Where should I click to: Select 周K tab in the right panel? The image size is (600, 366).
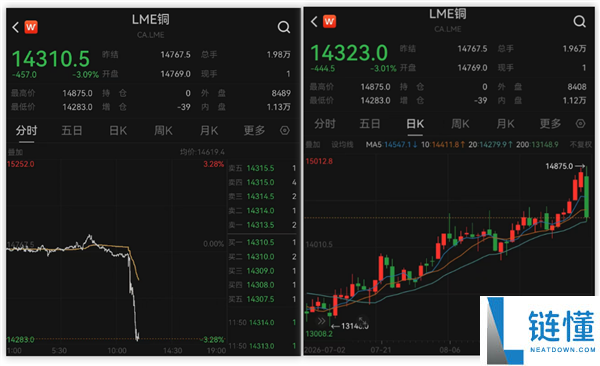pos(460,124)
